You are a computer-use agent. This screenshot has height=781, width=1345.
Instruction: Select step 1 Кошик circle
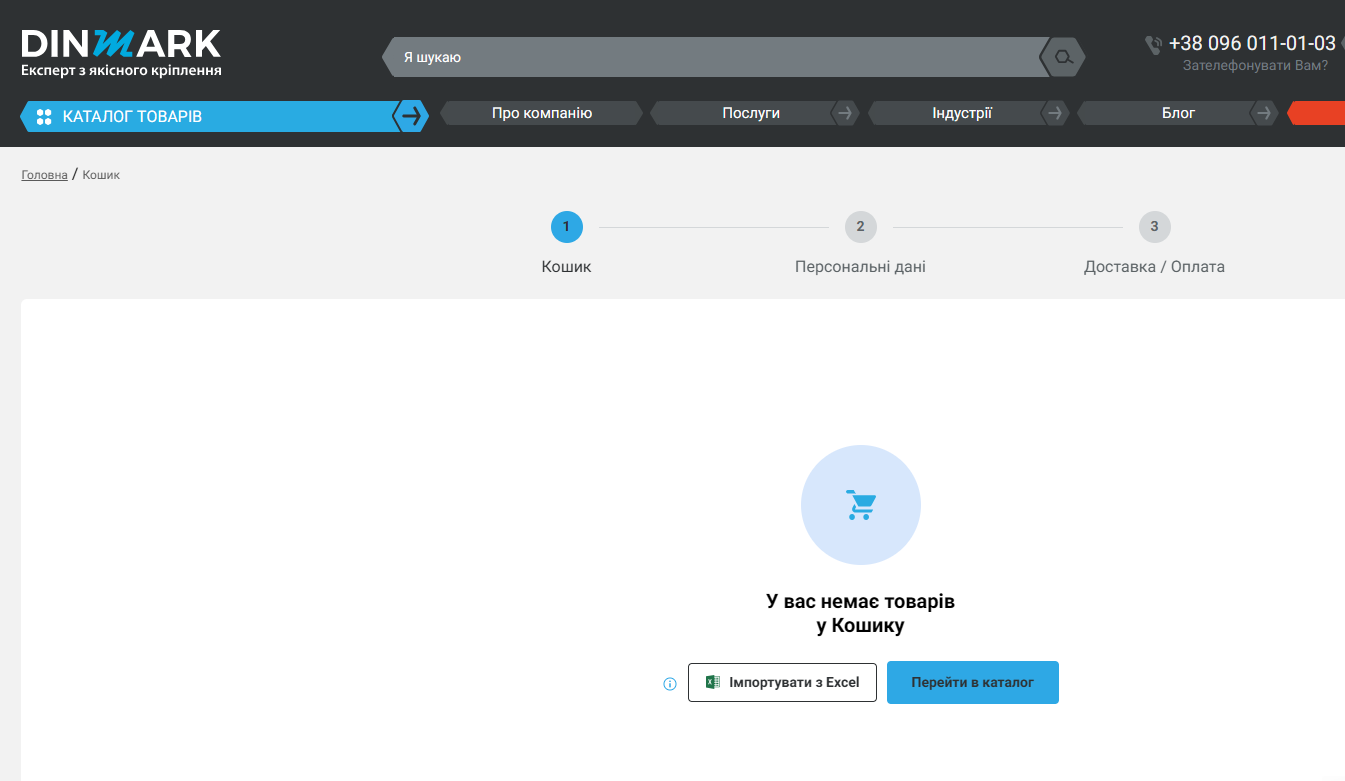click(x=566, y=227)
